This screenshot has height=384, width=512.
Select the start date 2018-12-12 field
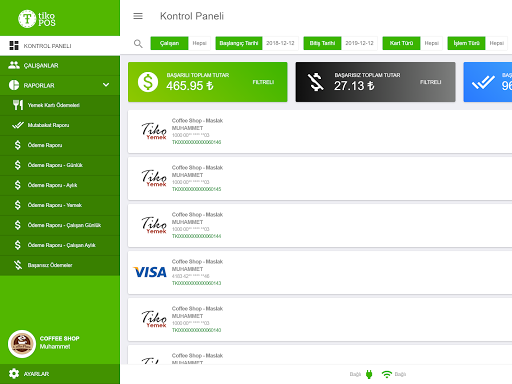point(280,43)
